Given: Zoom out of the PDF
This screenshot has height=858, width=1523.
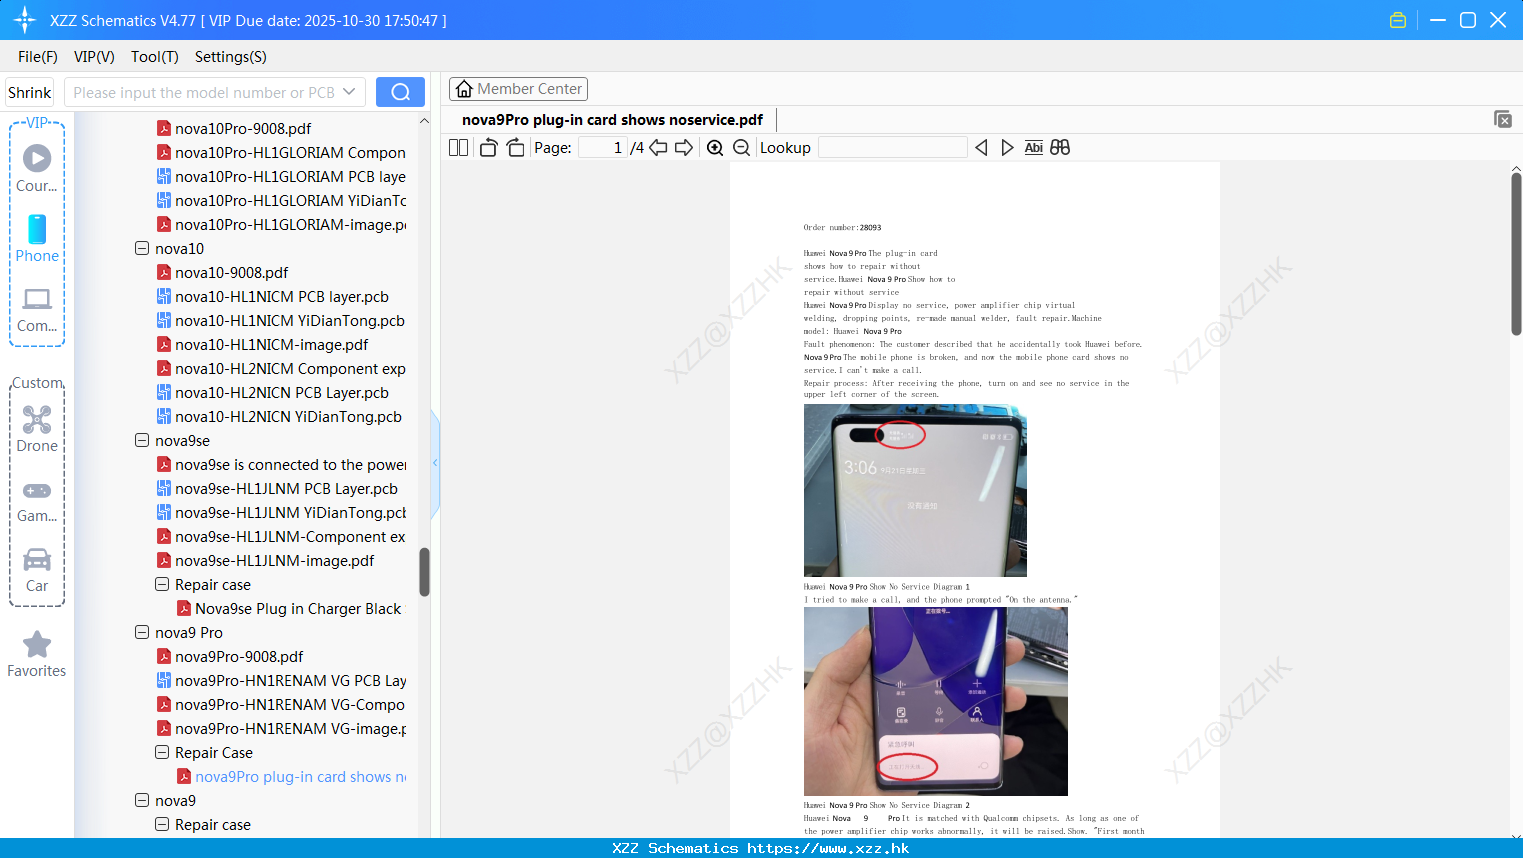Looking at the screenshot, I should 741,148.
